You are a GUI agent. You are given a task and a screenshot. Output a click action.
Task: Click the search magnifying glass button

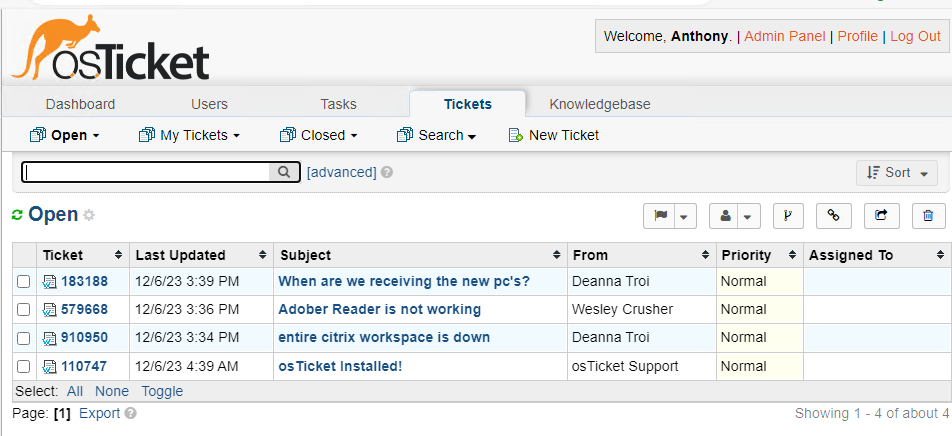pos(285,172)
